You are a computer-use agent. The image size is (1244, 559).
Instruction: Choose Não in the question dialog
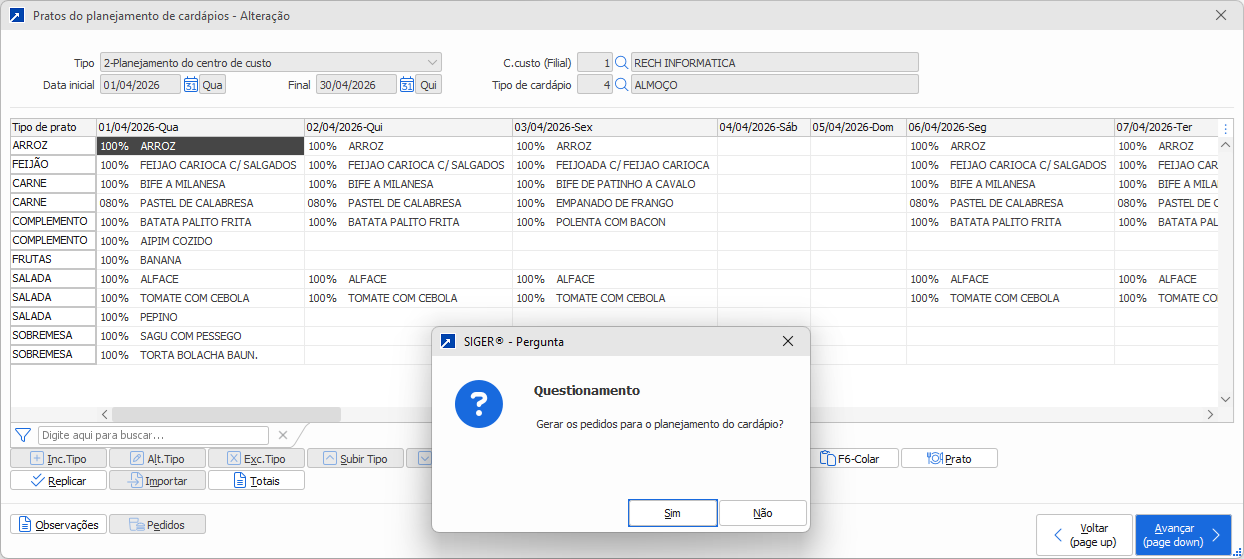pyautogui.click(x=762, y=513)
